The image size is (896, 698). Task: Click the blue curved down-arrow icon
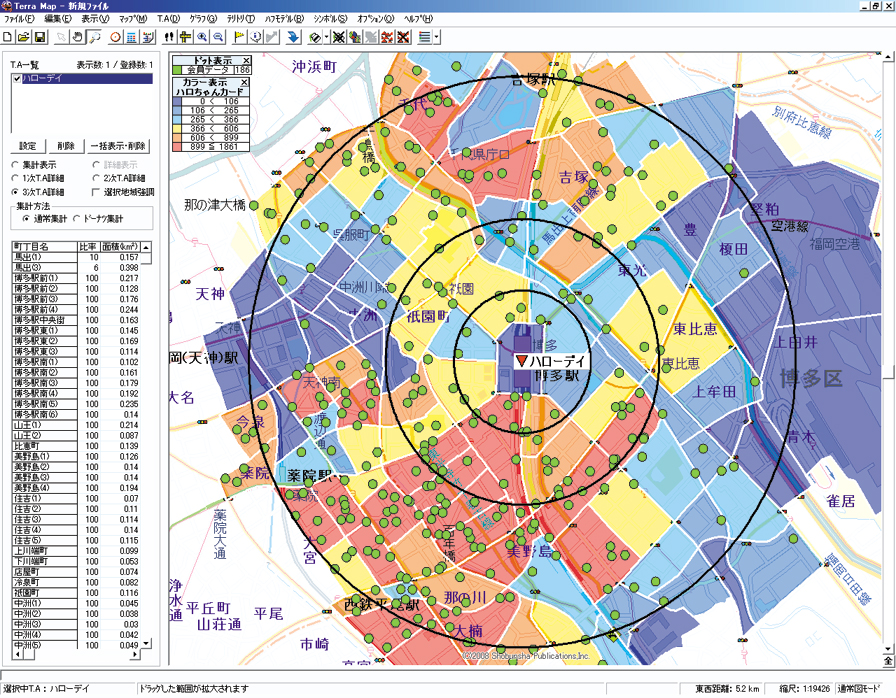293,37
